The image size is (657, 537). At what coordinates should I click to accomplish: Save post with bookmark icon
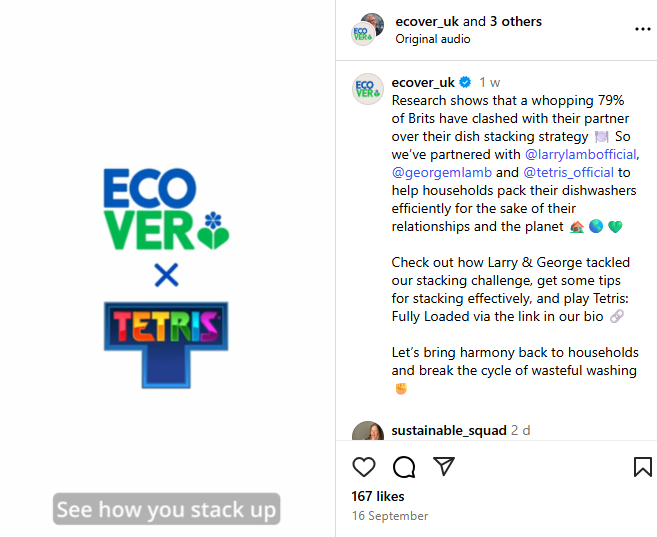click(643, 467)
